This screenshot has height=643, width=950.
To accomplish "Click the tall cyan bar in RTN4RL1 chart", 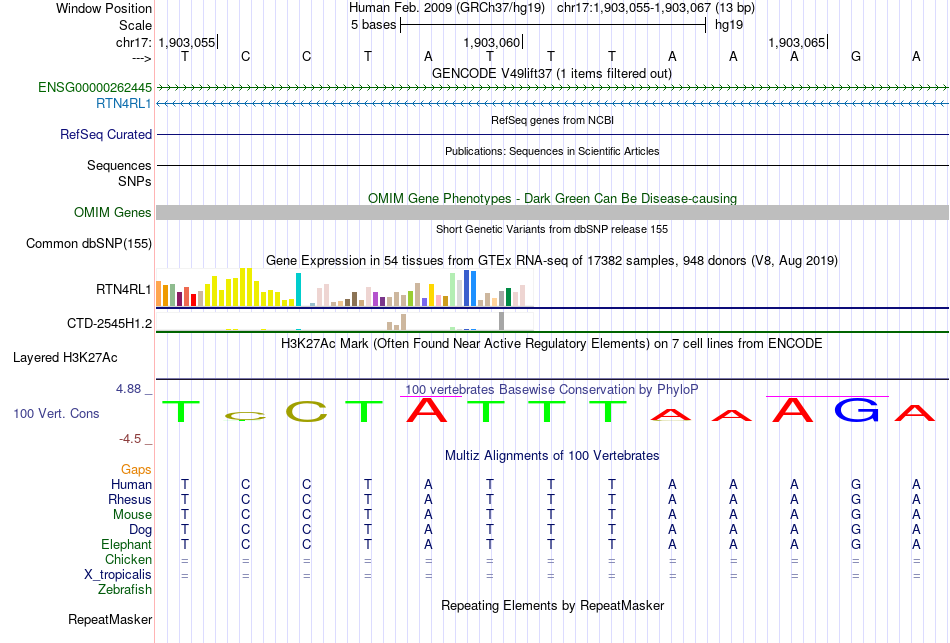I will (298, 290).
